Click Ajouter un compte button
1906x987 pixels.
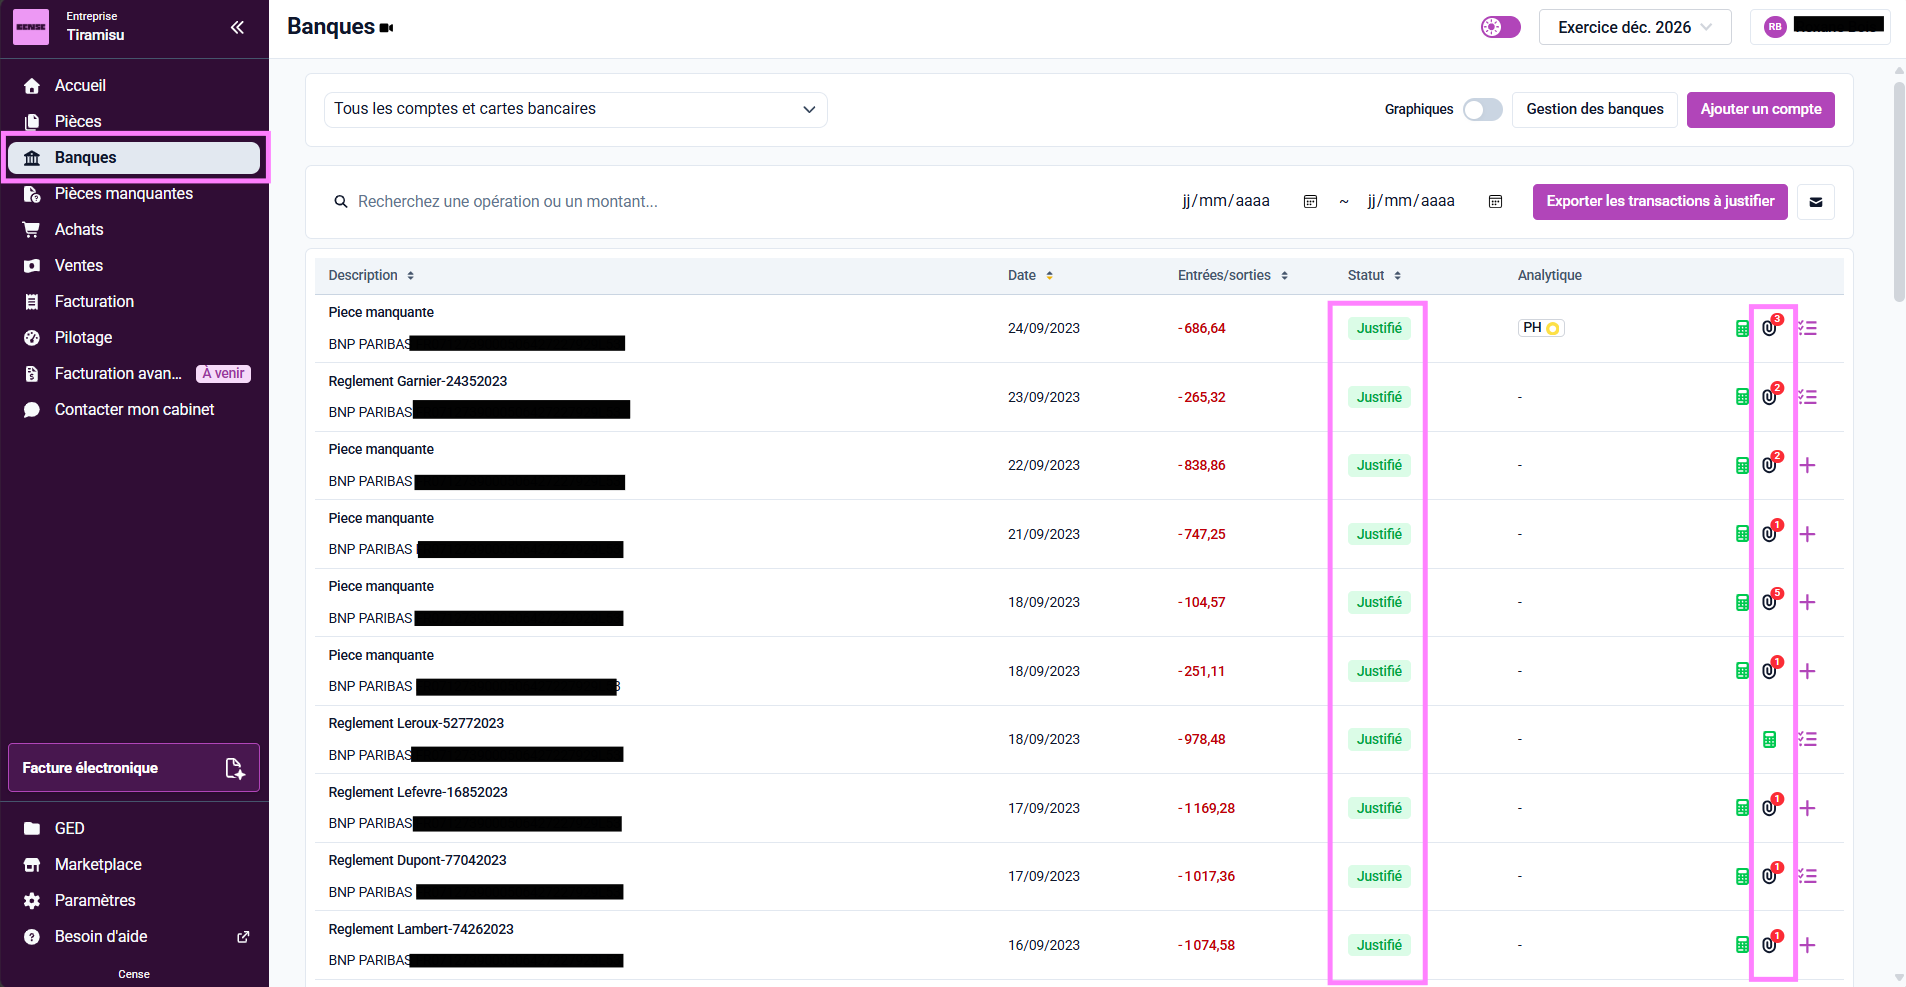pyautogui.click(x=1760, y=109)
